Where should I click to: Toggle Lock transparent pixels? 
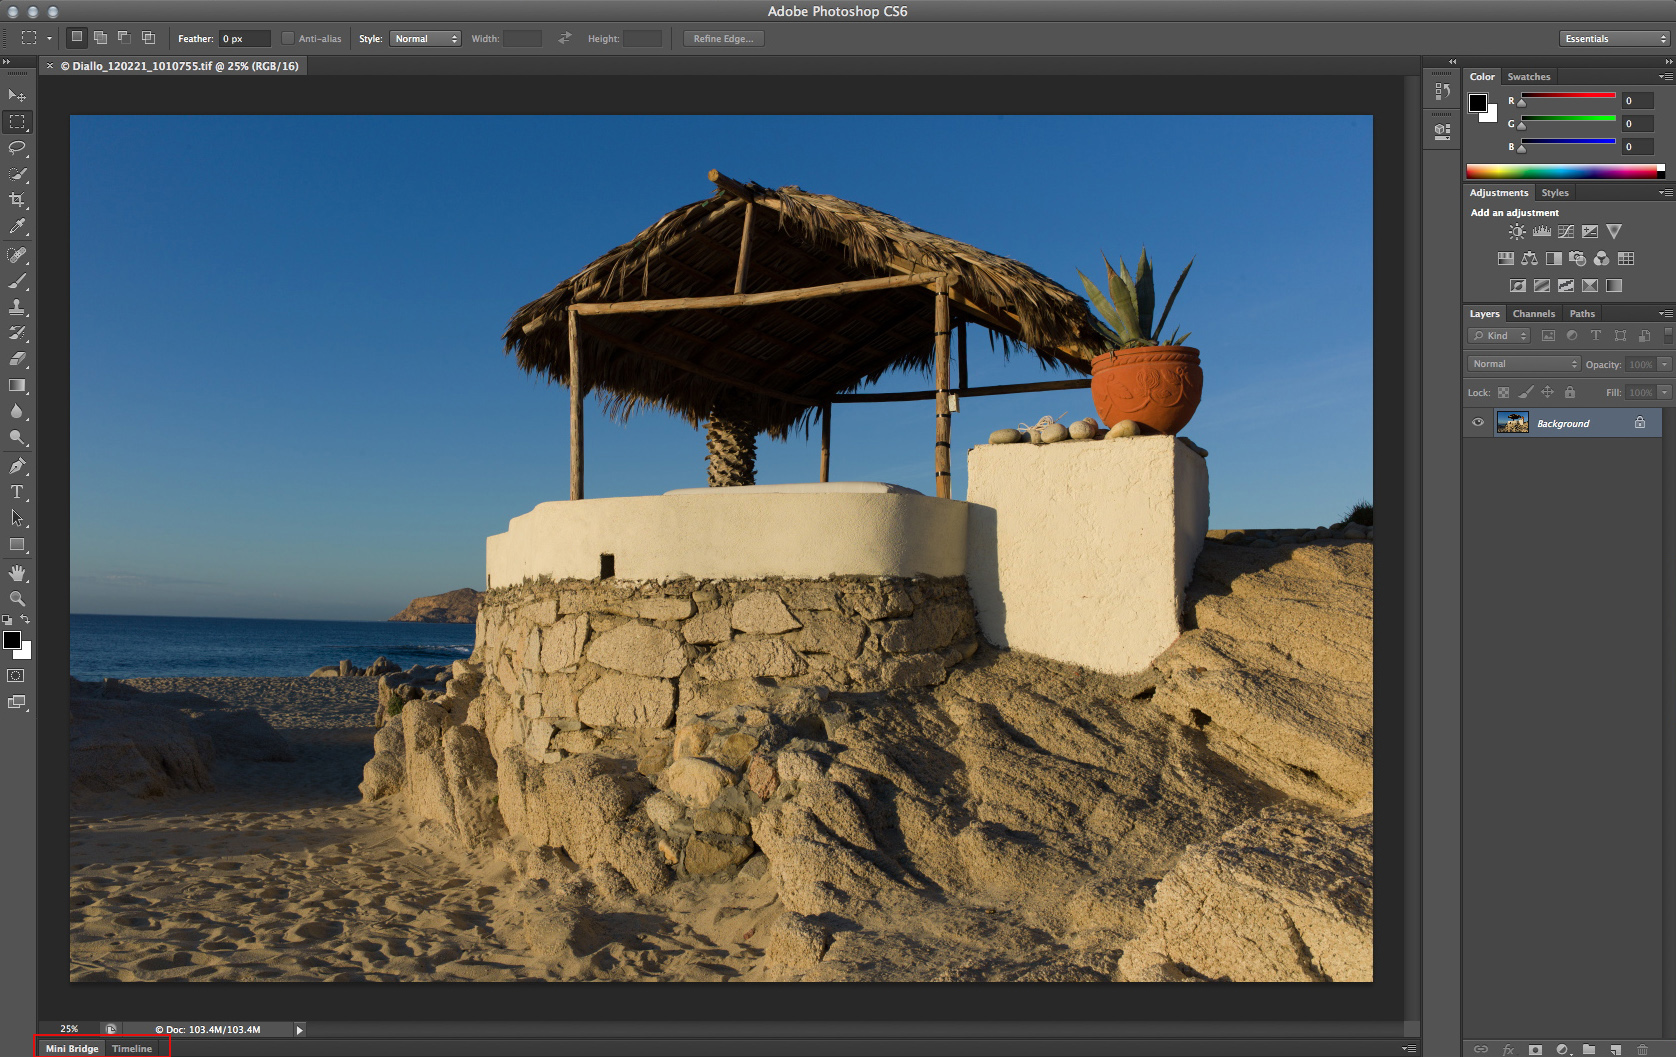pos(1503,393)
